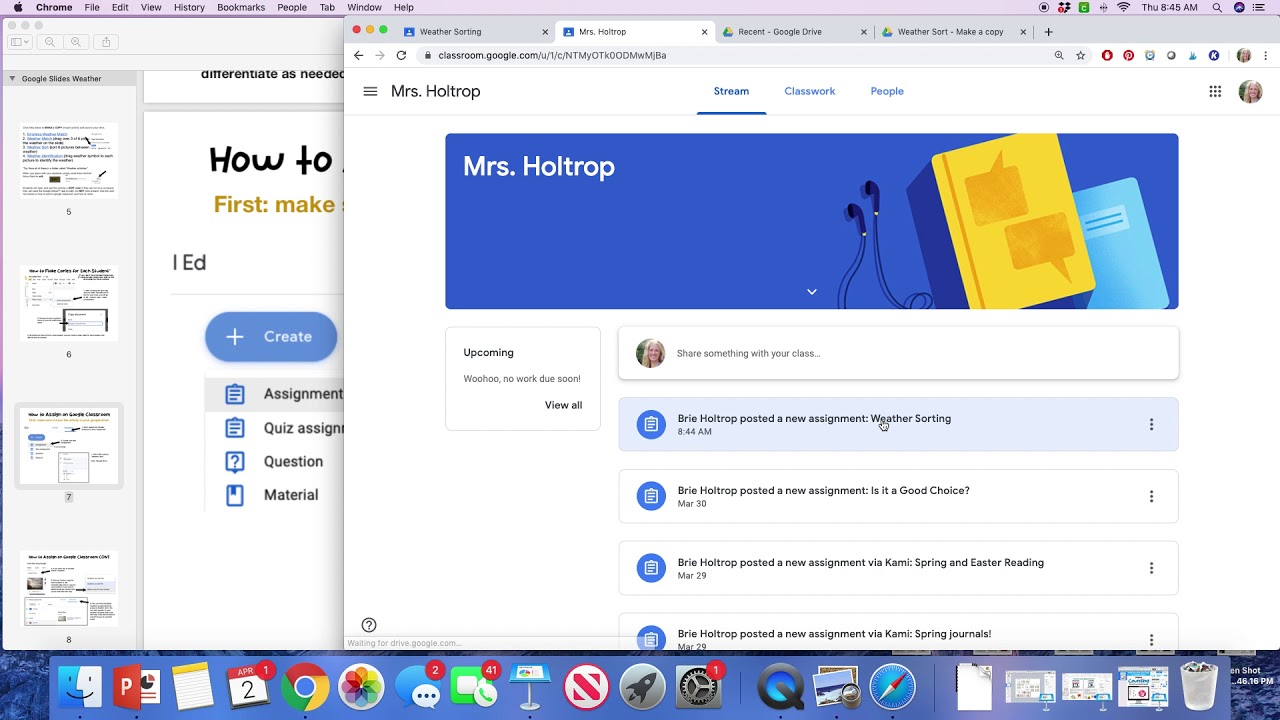Open Siri from the menu bar
This screenshot has width=1280, height=720.
[x=1240, y=7]
